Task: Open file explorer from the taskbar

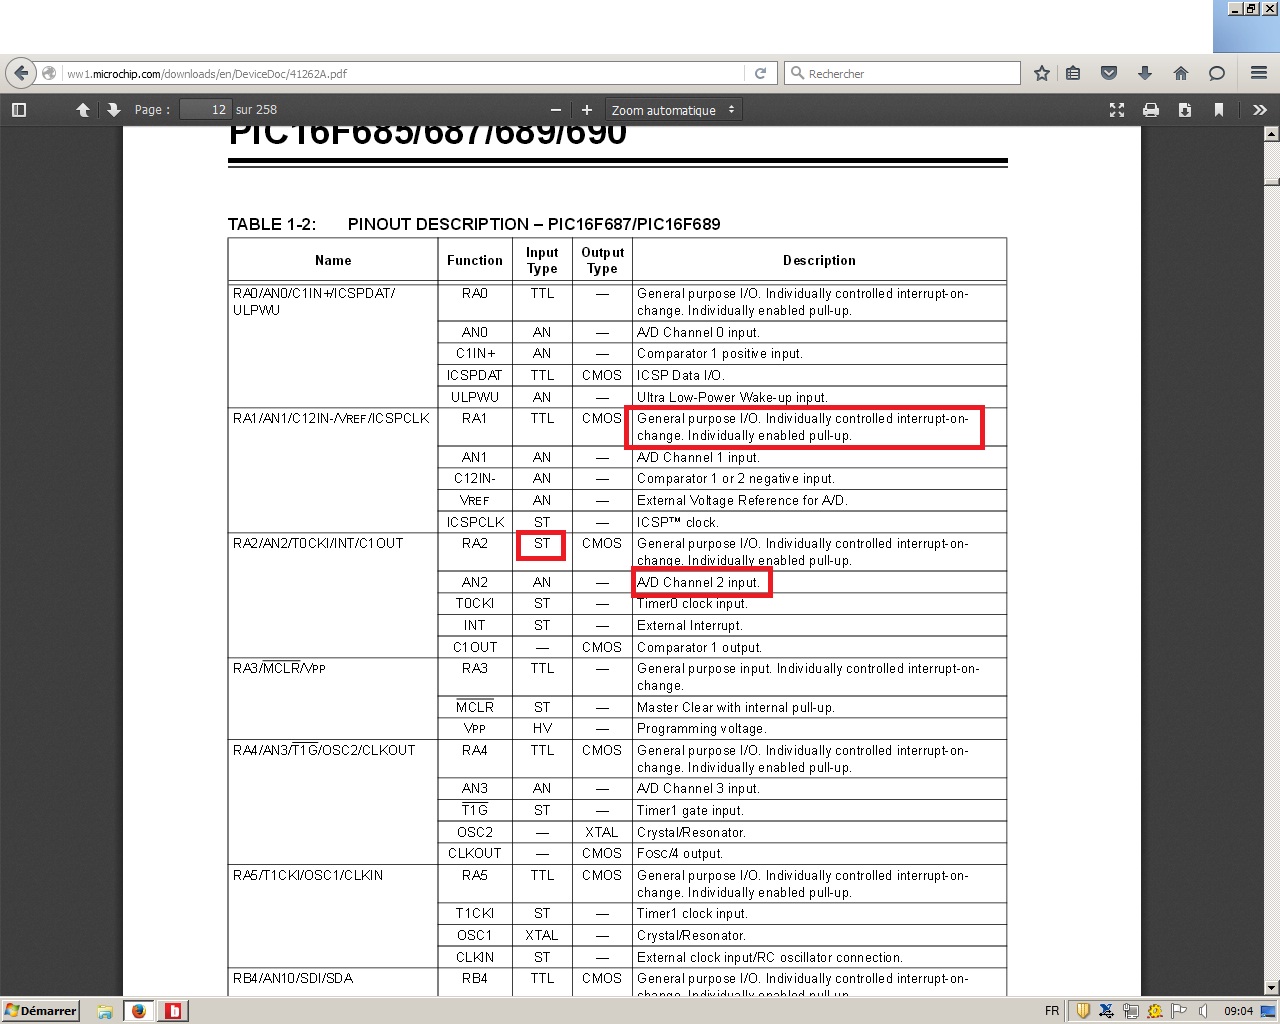Action: click(105, 1011)
